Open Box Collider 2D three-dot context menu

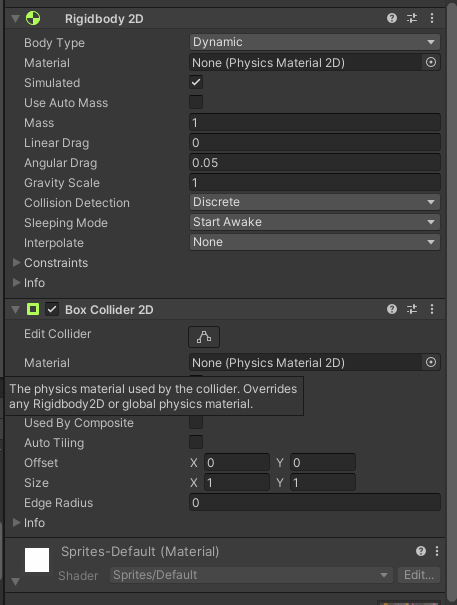pyautogui.click(x=432, y=309)
